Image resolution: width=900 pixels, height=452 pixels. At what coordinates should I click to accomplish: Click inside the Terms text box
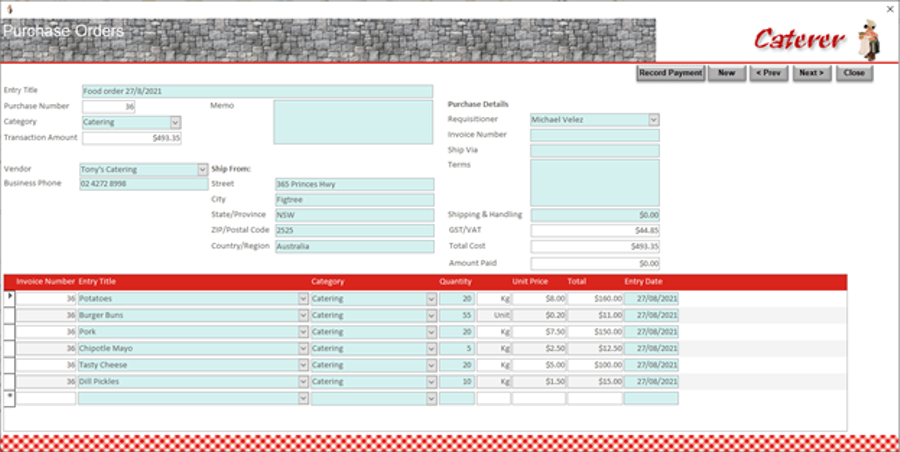pos(595,183)
